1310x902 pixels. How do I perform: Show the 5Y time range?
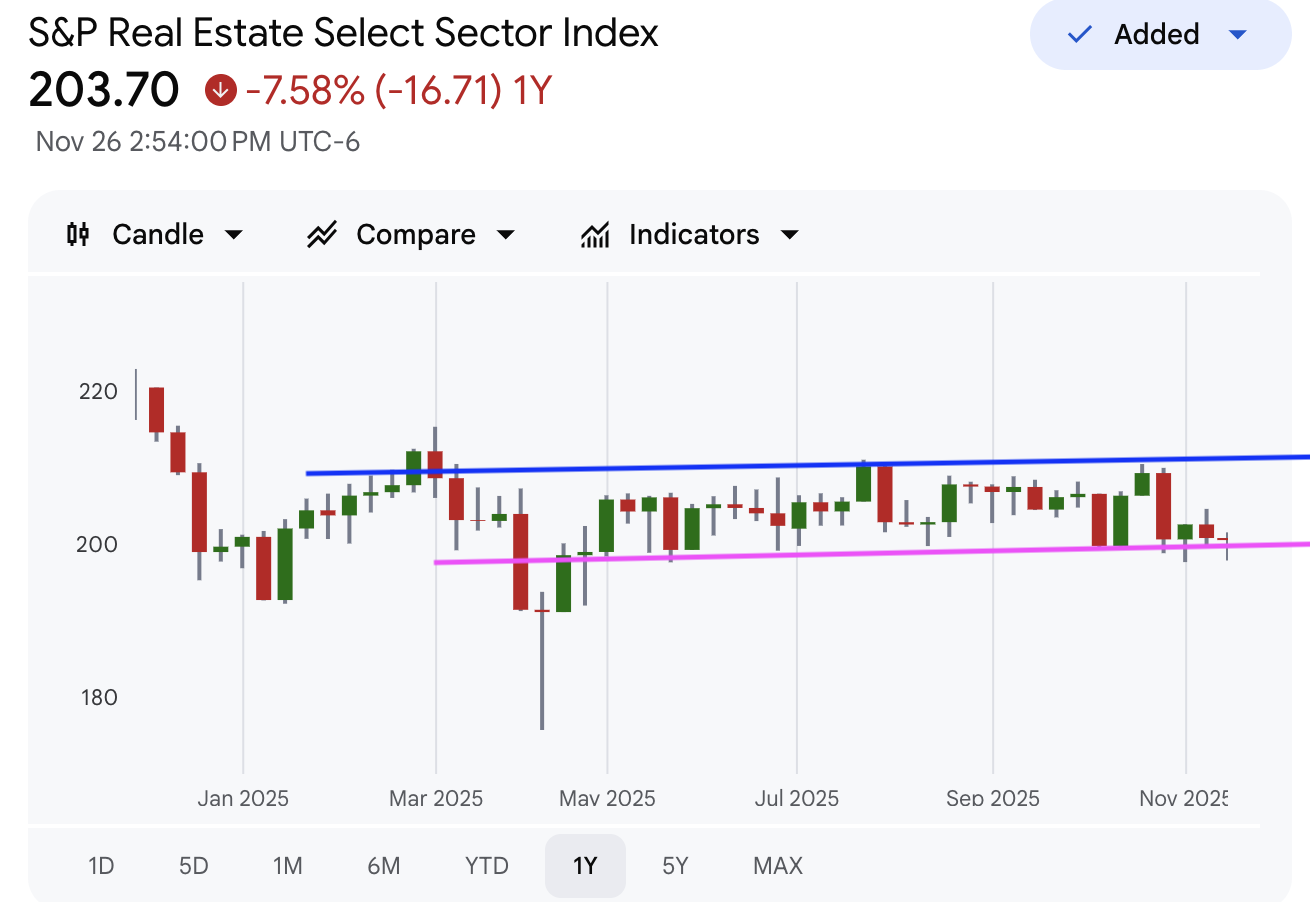point(675,865)
